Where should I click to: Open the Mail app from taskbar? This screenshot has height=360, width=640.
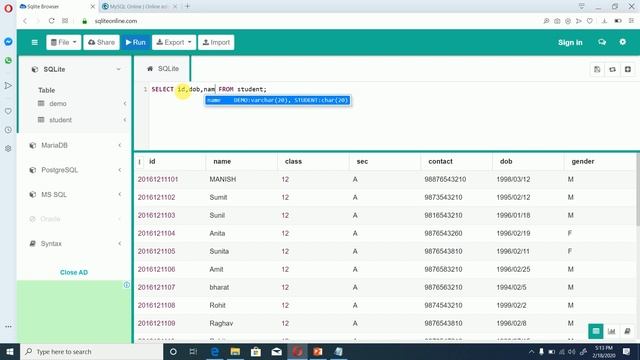coord(276,351)
